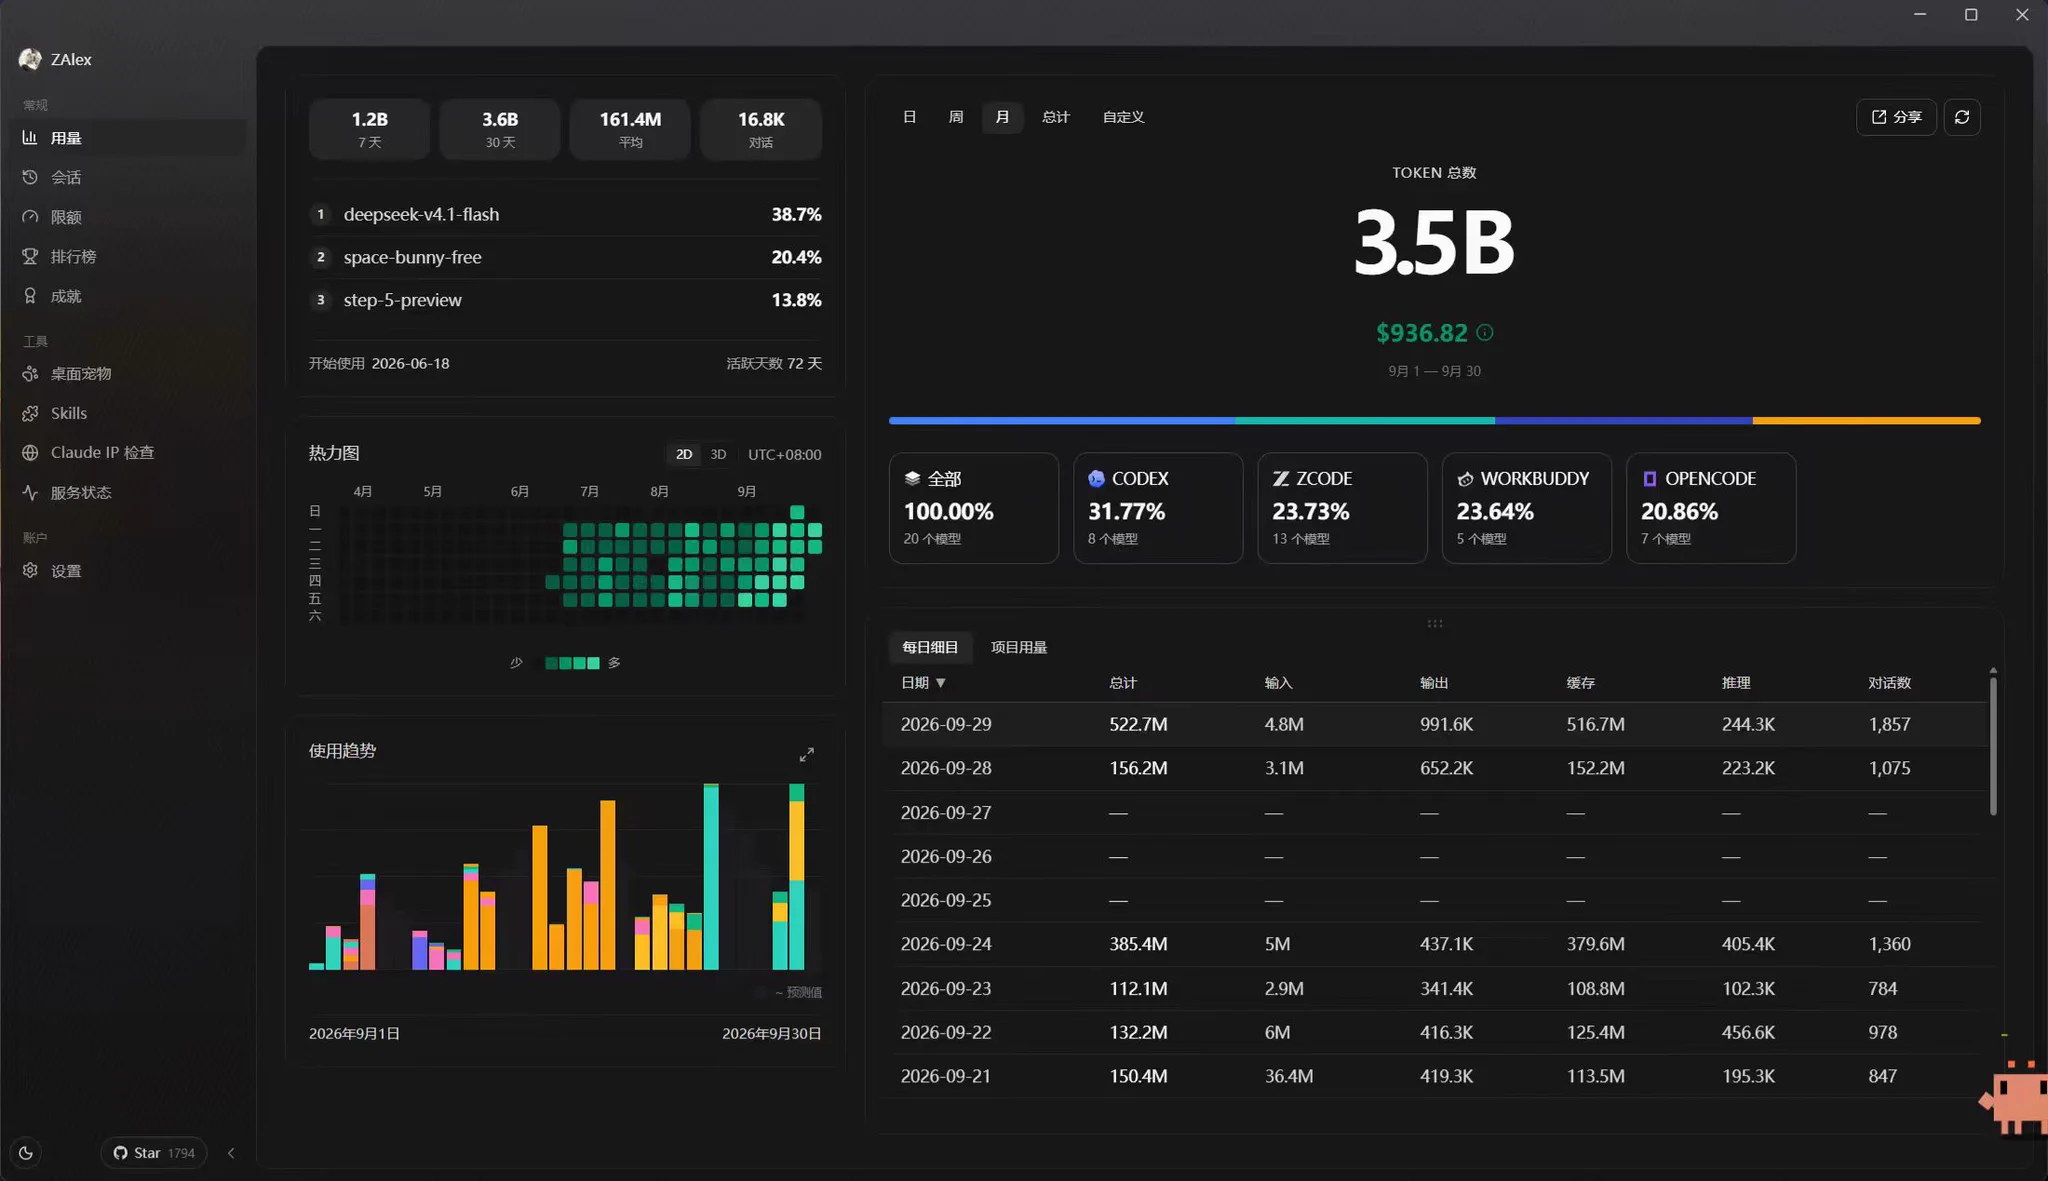Open the 桌面宠物 paw icon
This screenshot has width=2048, height=1181.
[x=30, y=373]
